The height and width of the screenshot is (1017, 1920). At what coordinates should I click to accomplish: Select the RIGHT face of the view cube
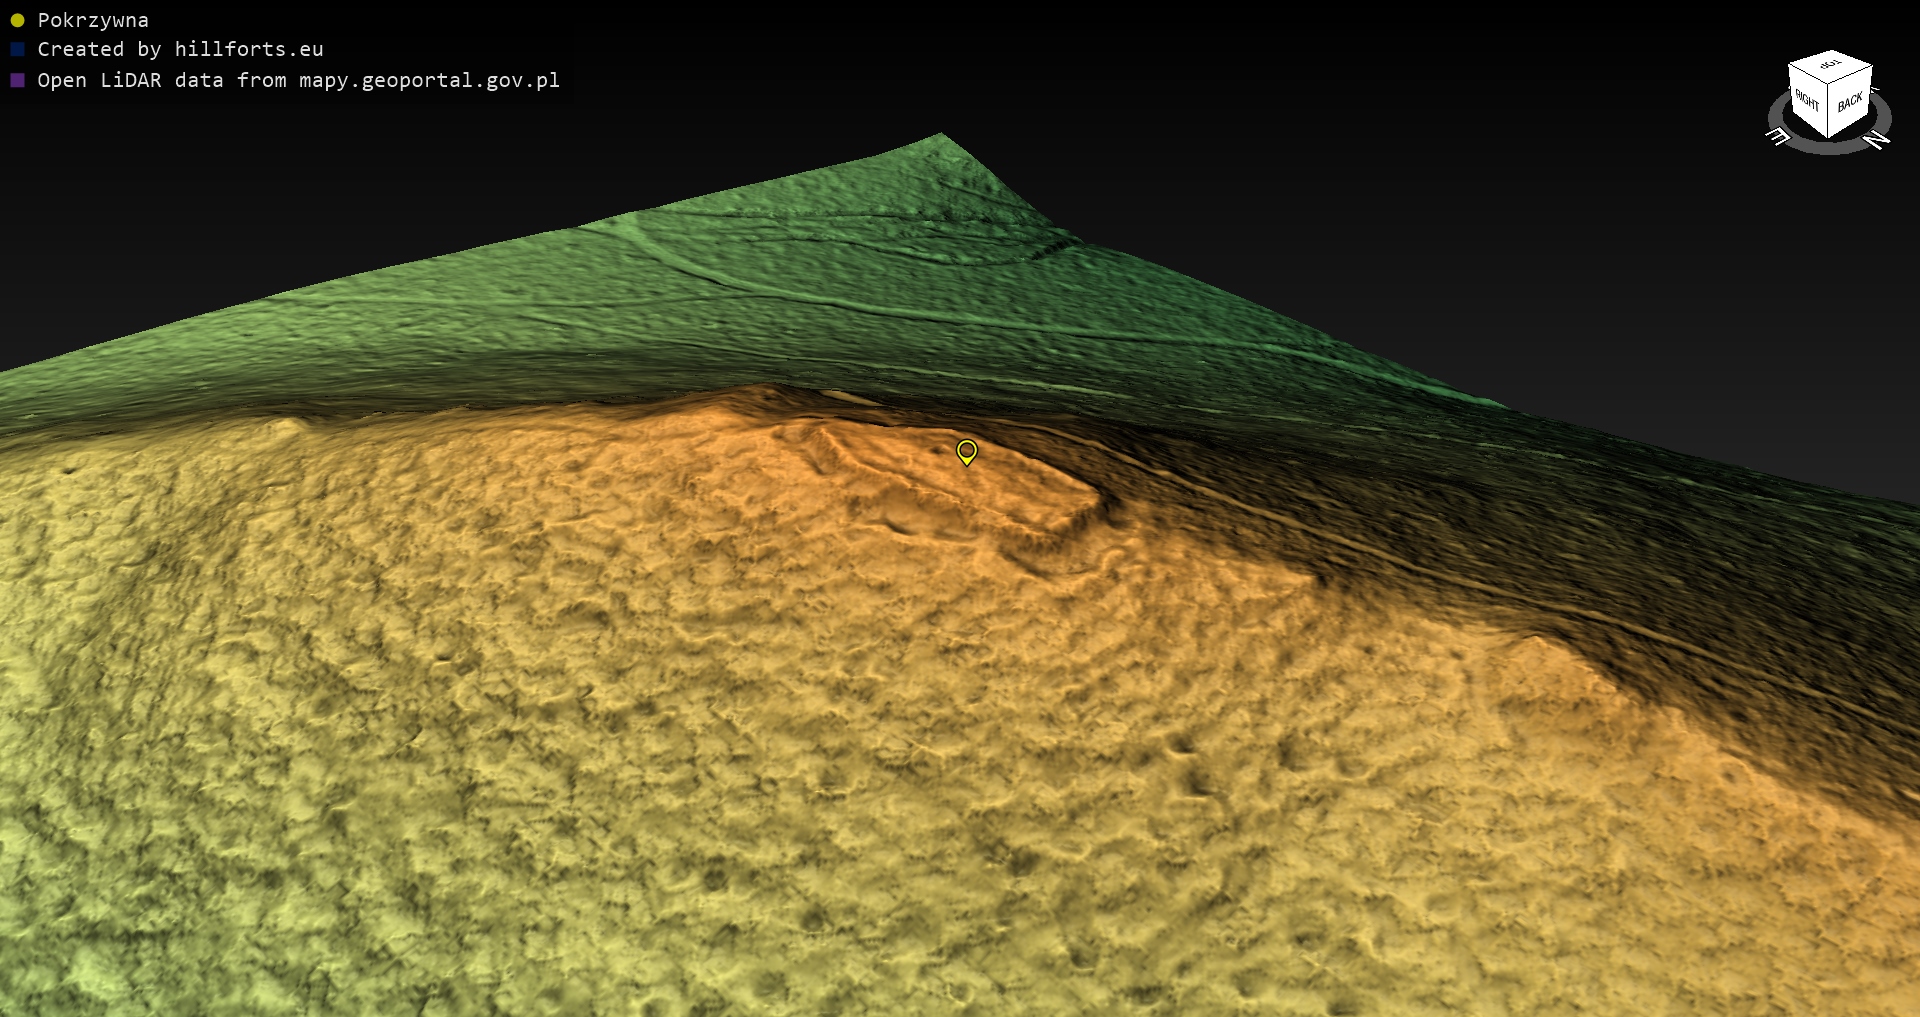click(x=1807, y=101)
